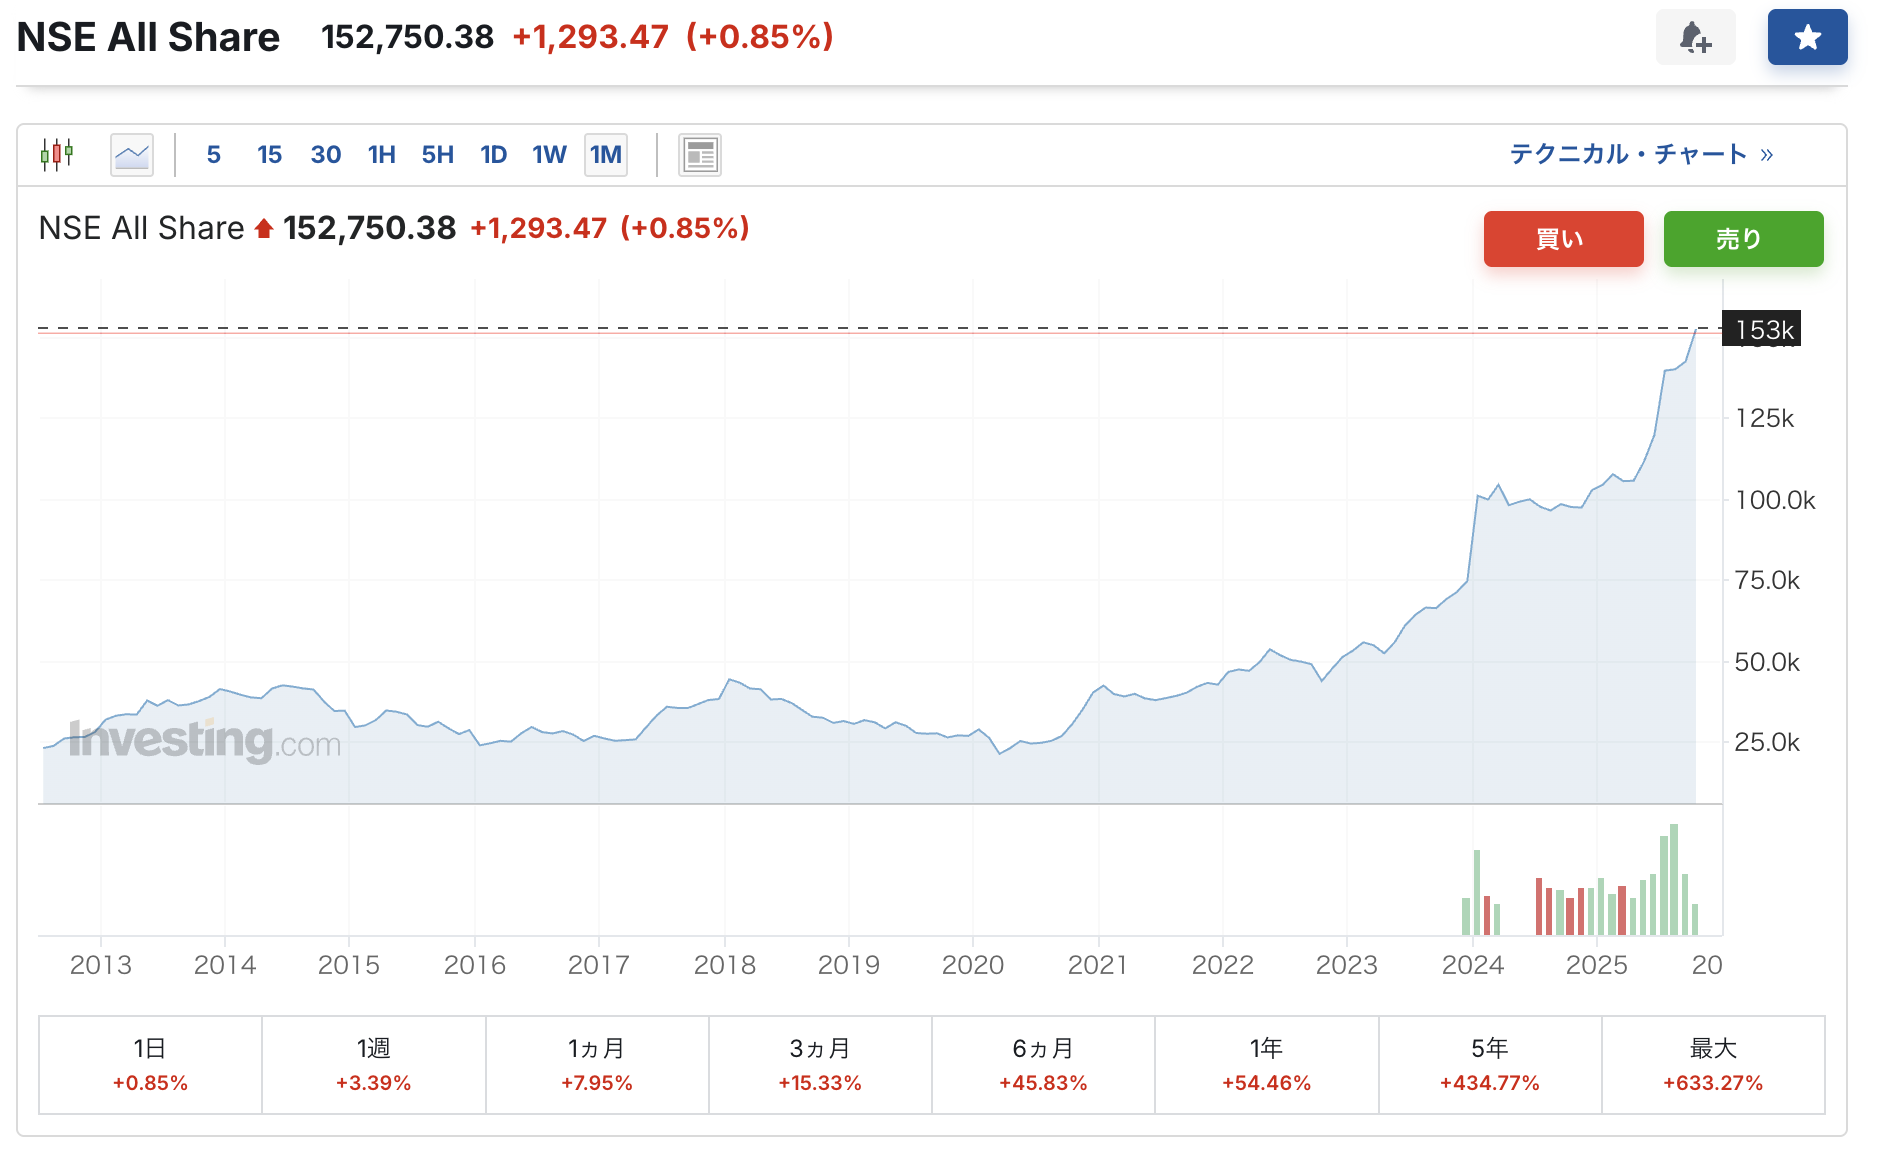
Task: Select the 6ヵ月 range tab
Action: (1043, 1065)
